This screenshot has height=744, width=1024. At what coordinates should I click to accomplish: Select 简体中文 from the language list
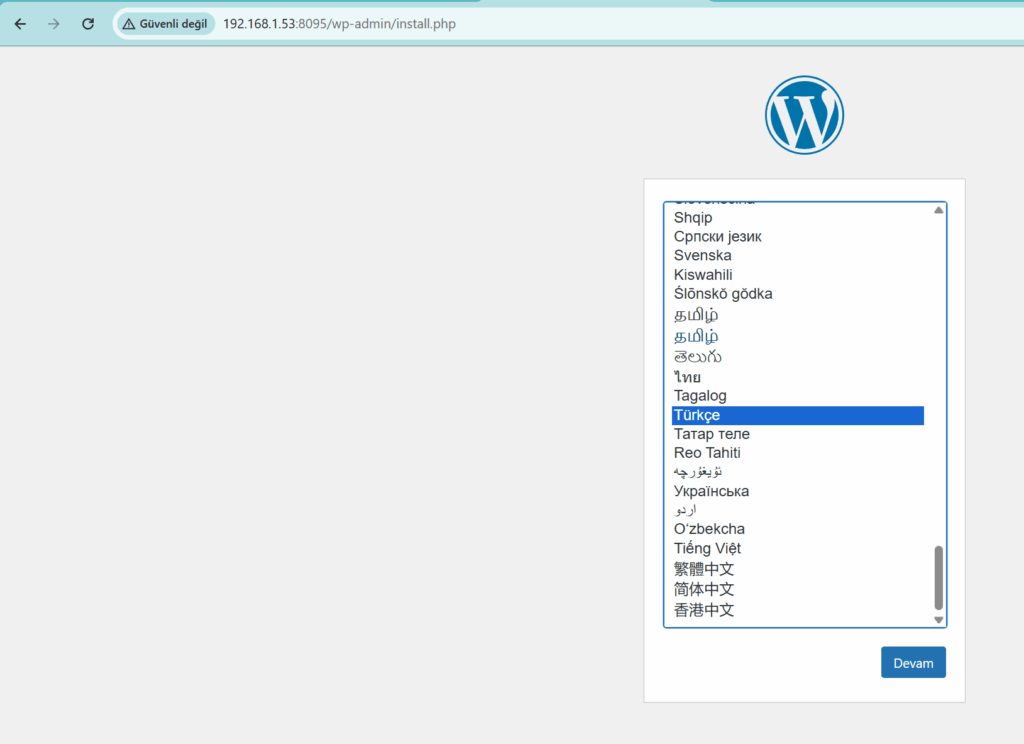tap(704, 589)
